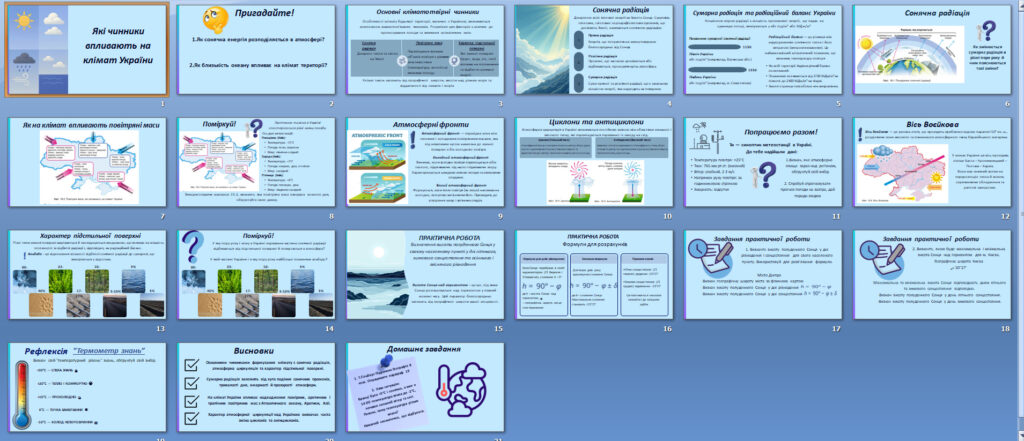Open slide 2 'Пригадайте!' thumbnail
Image resolution: width=1024 pixels, height=441 pixels.
point(256,50)
